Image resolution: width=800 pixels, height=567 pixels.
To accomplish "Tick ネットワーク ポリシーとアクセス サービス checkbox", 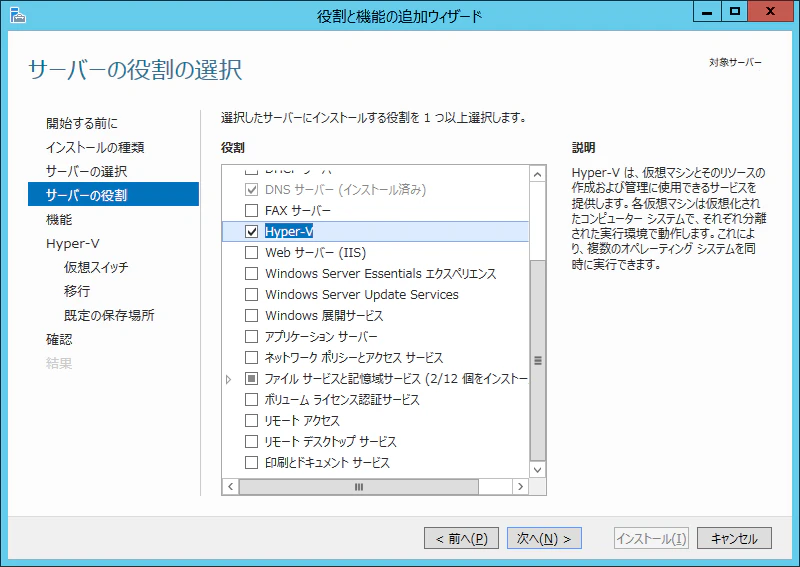I will [252, 357].
